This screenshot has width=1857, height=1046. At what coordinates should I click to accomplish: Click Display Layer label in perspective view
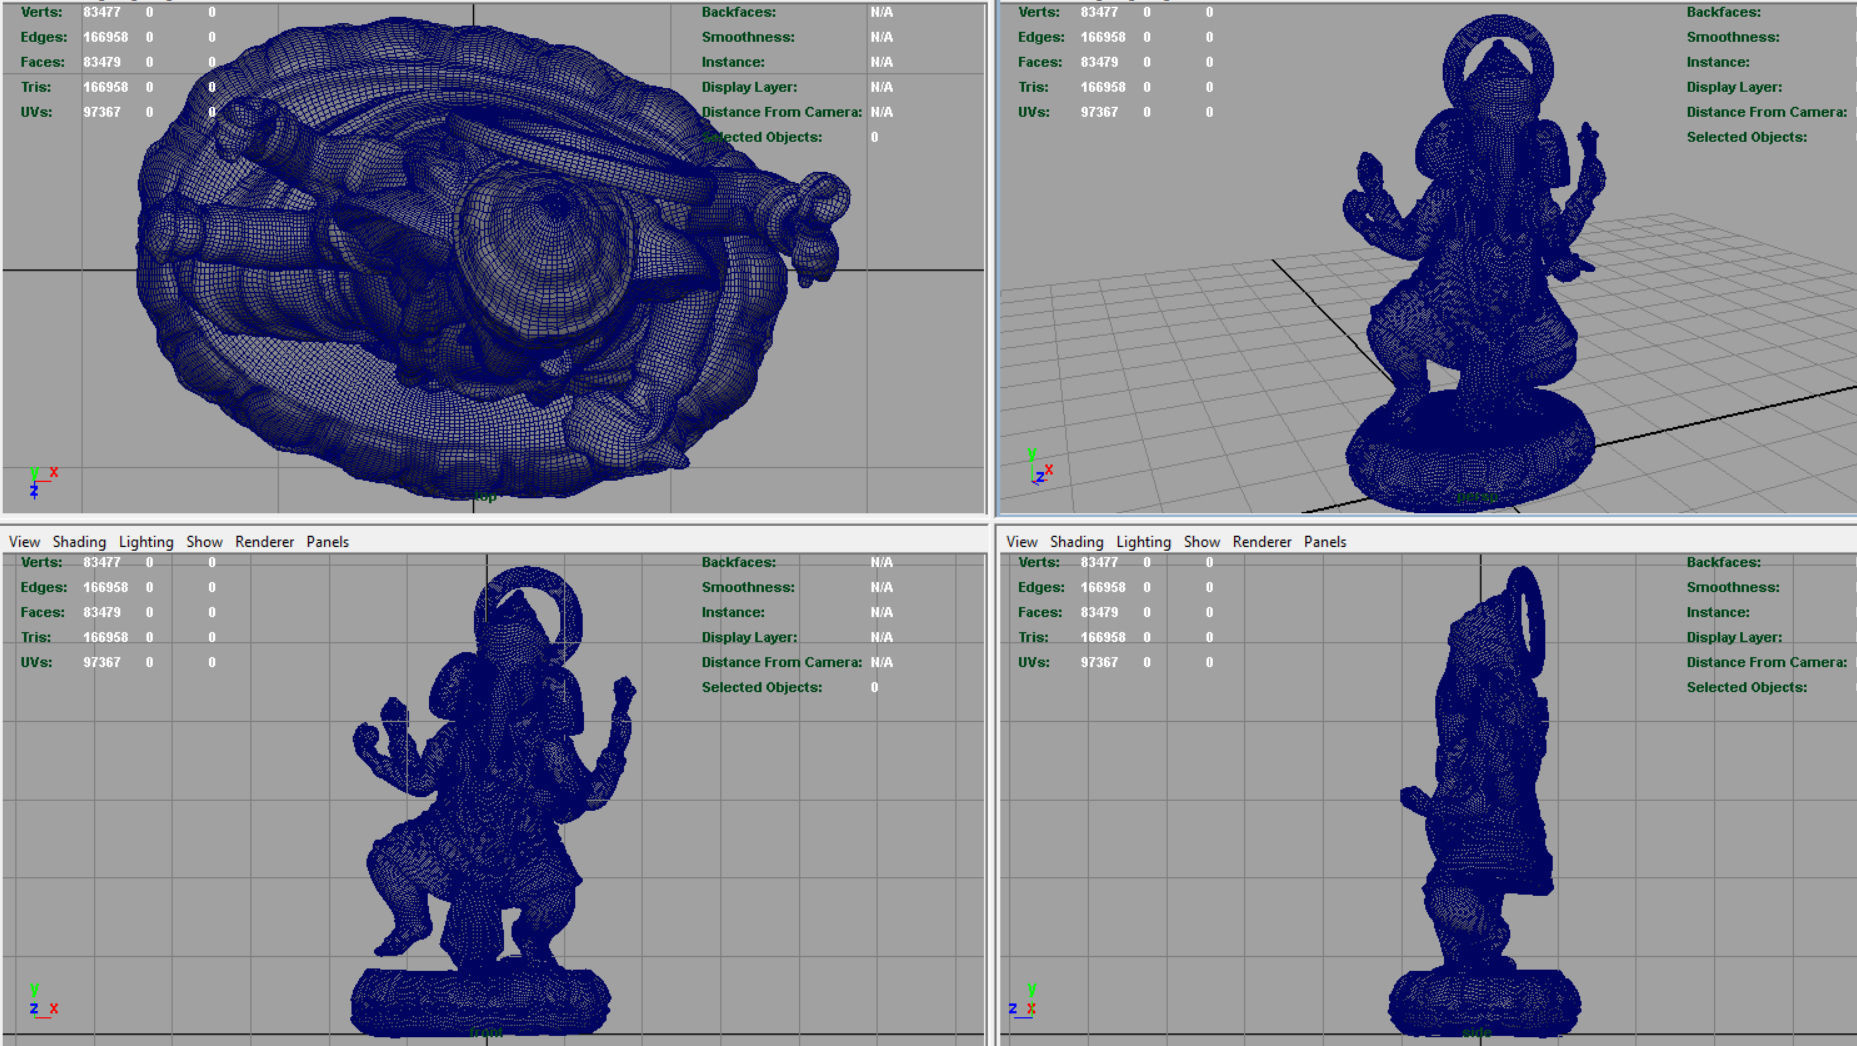[x=1734, y=87]
